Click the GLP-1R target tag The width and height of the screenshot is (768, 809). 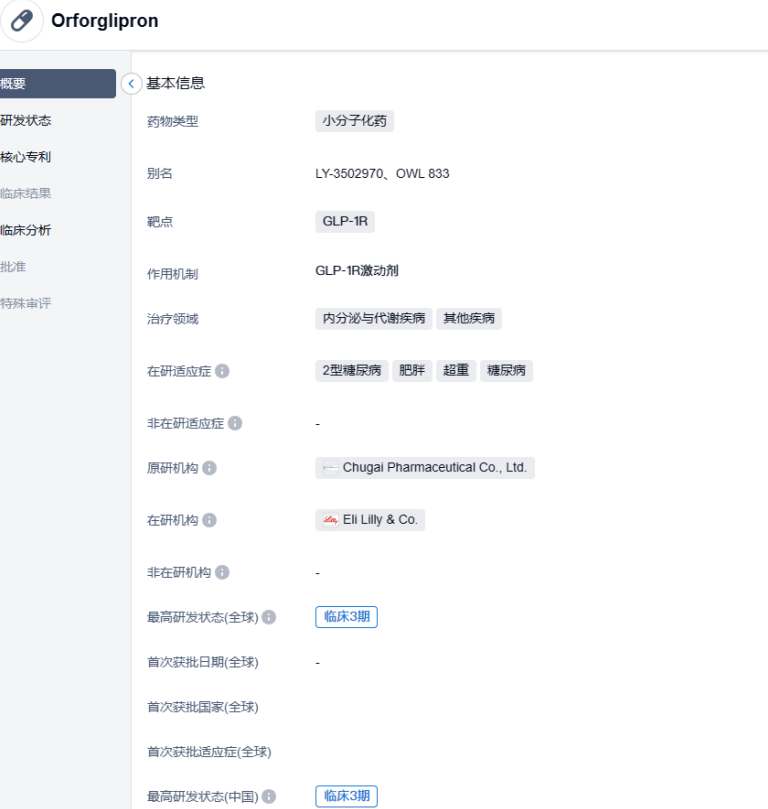tap(344, 222)
